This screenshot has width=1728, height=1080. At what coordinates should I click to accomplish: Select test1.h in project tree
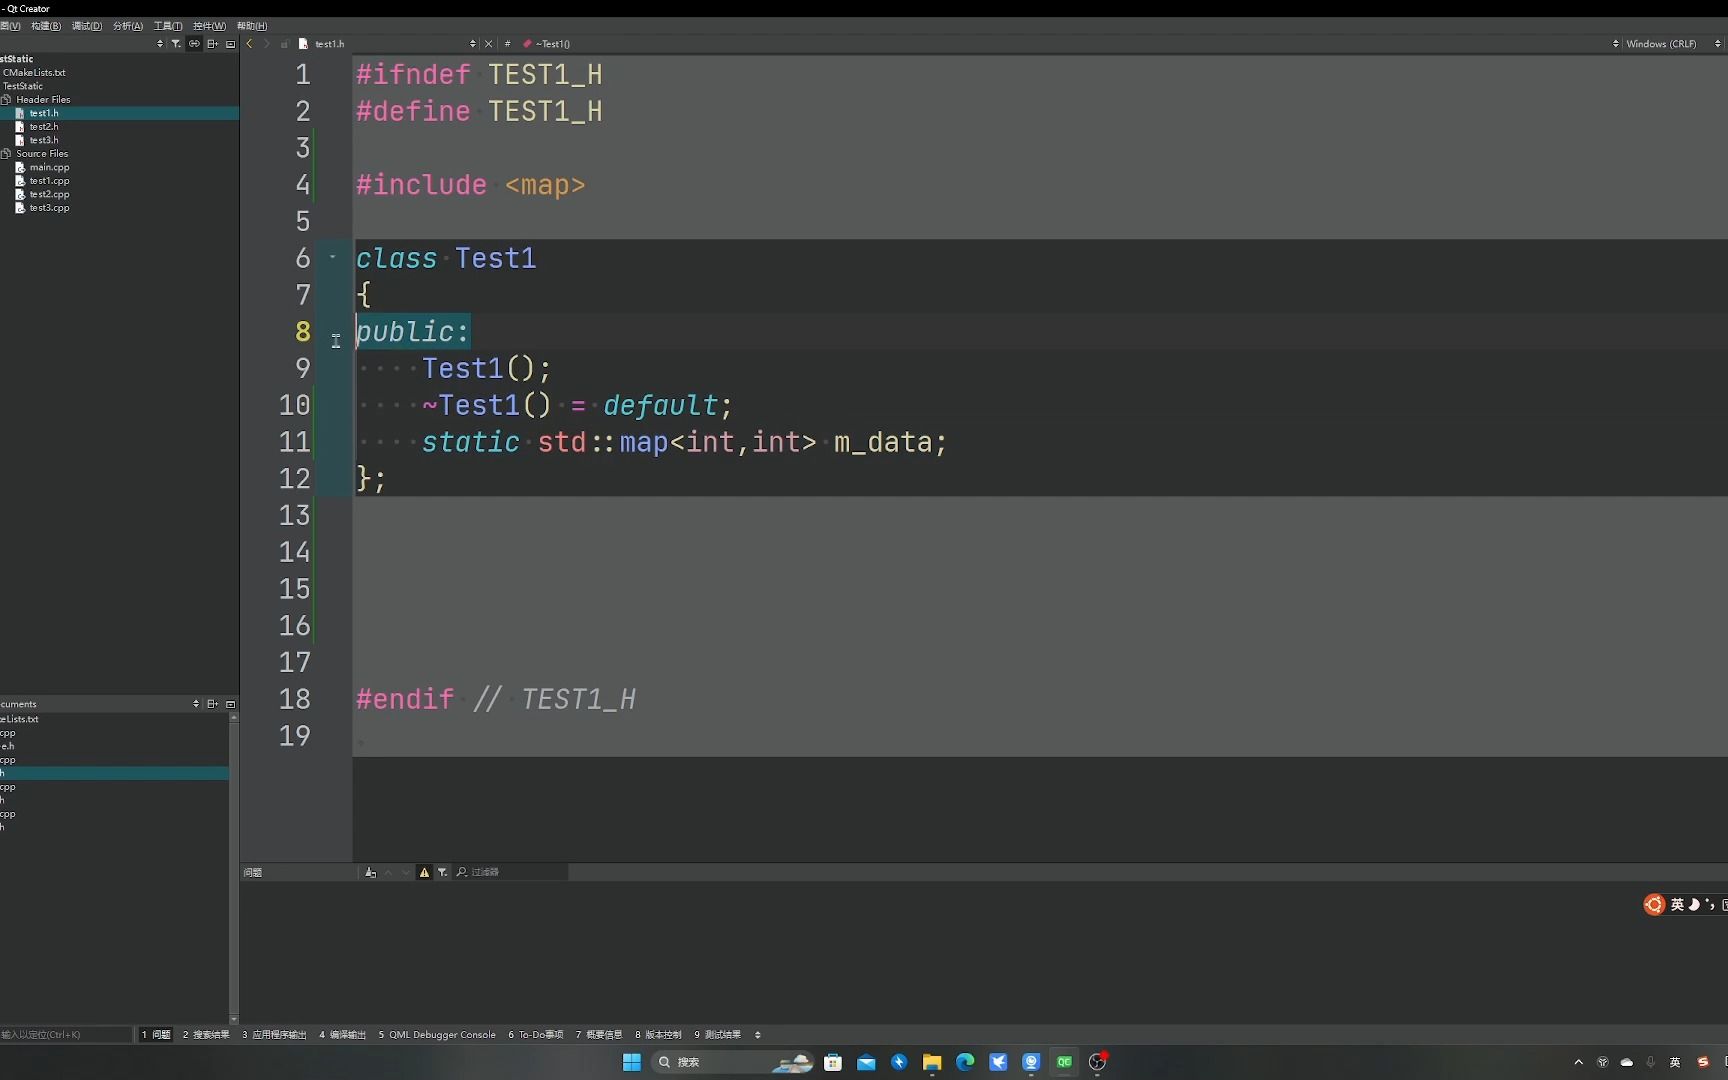44,113
